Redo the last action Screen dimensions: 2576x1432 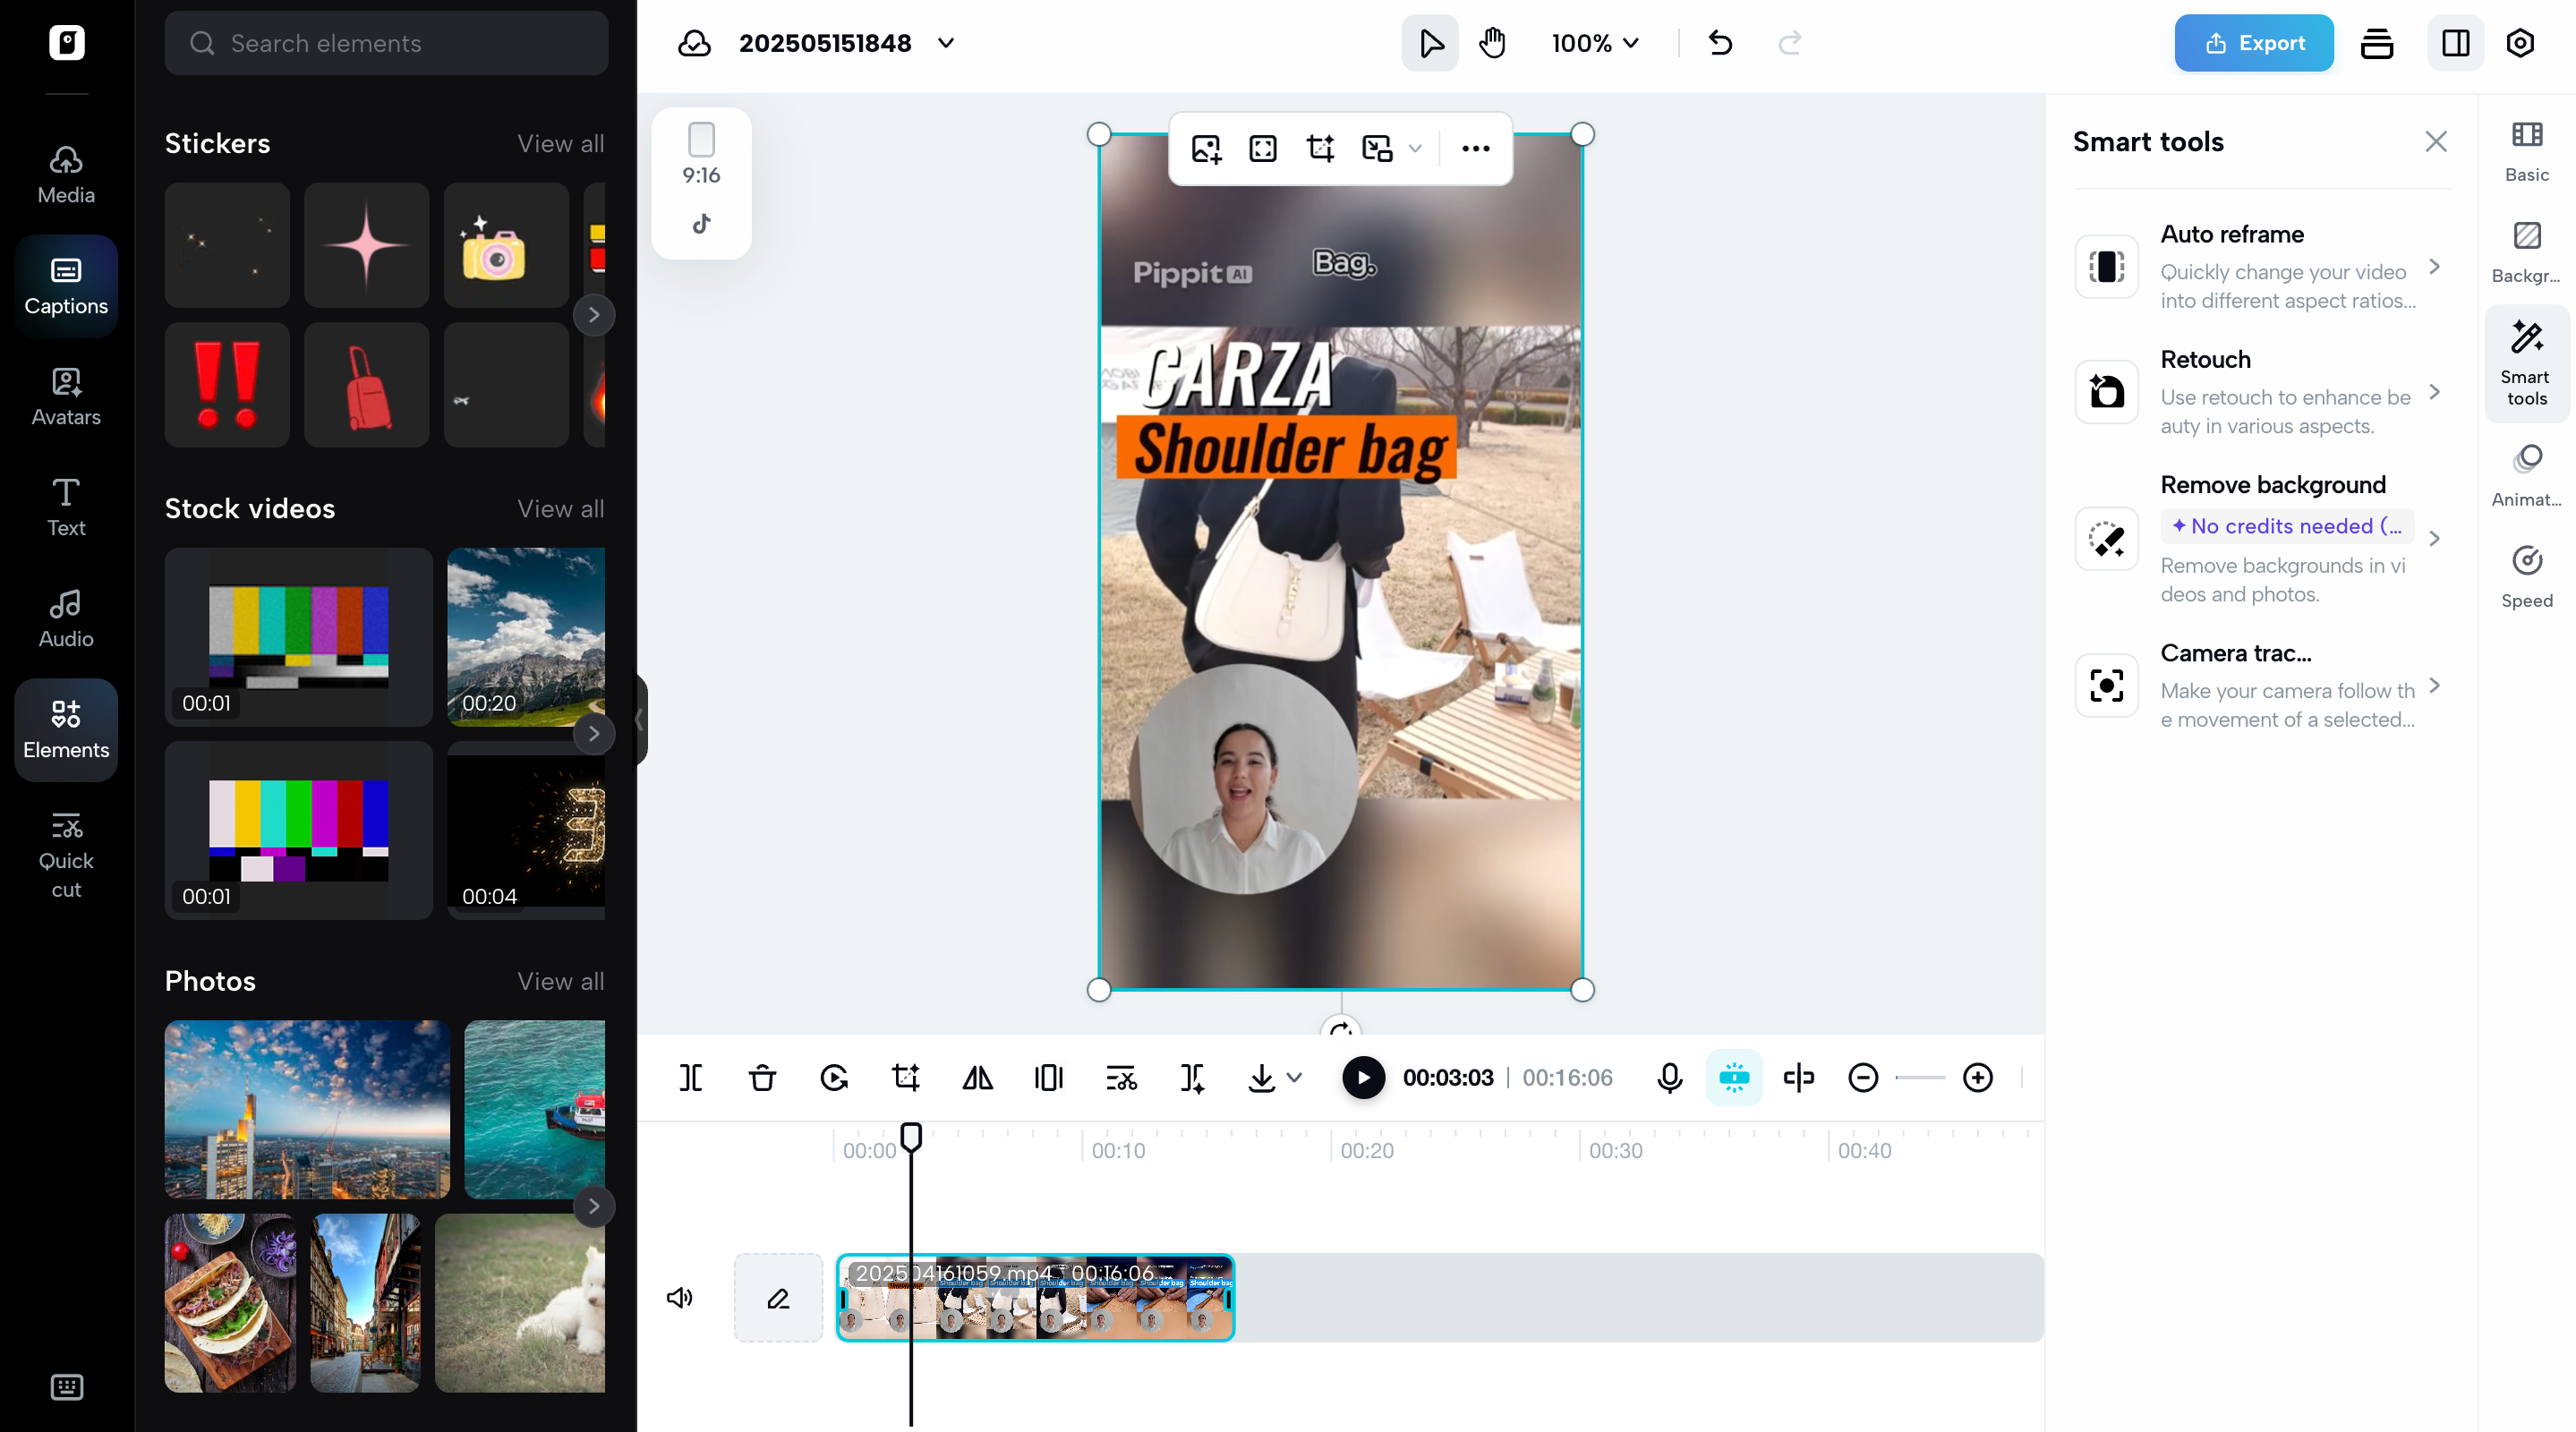[1790, 43]
